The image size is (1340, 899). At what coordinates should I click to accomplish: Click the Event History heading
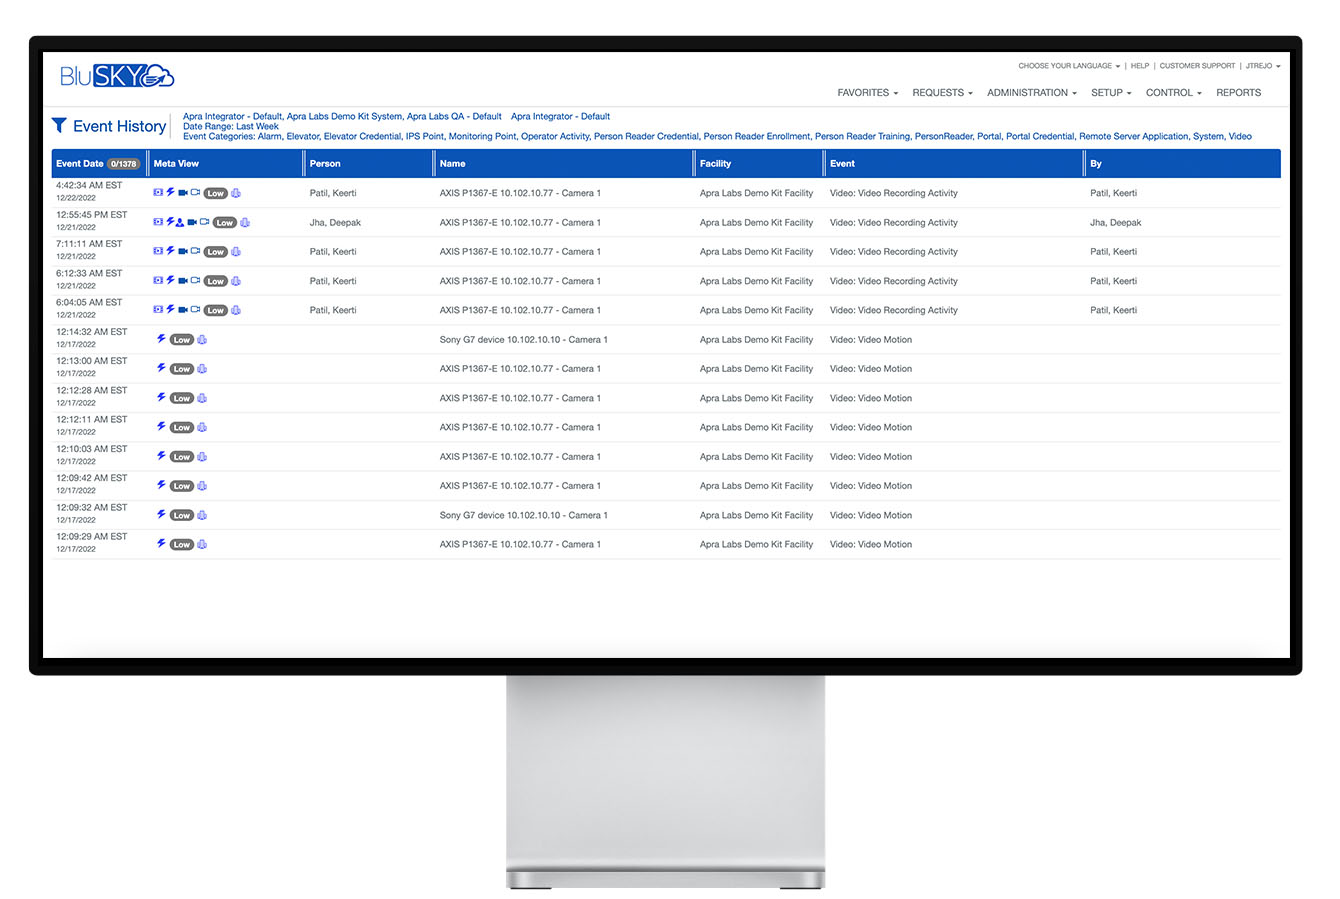[119, 126]
